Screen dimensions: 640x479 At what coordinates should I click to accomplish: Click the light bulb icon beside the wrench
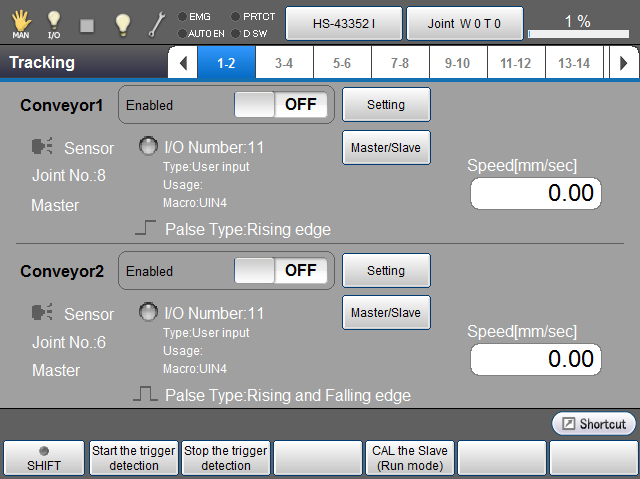click(x=121, y=23)
